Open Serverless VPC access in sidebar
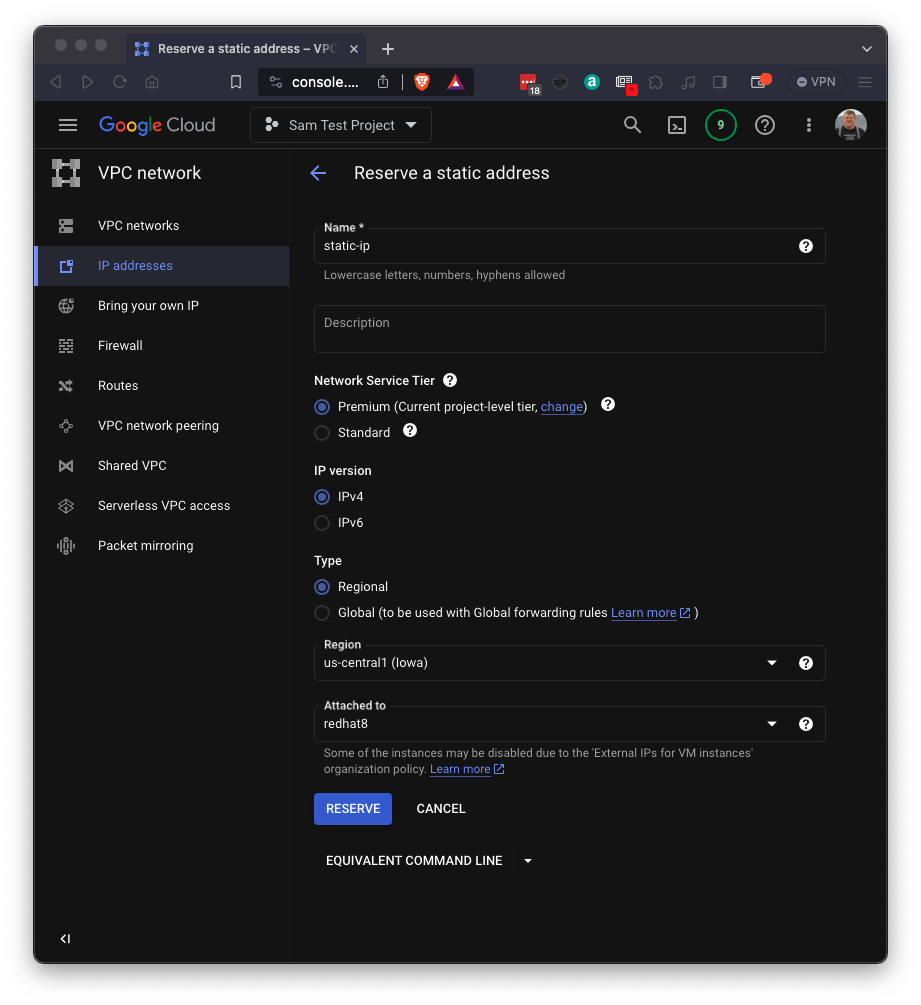Viewport: 921px width, 1005px height. point(162,506)
